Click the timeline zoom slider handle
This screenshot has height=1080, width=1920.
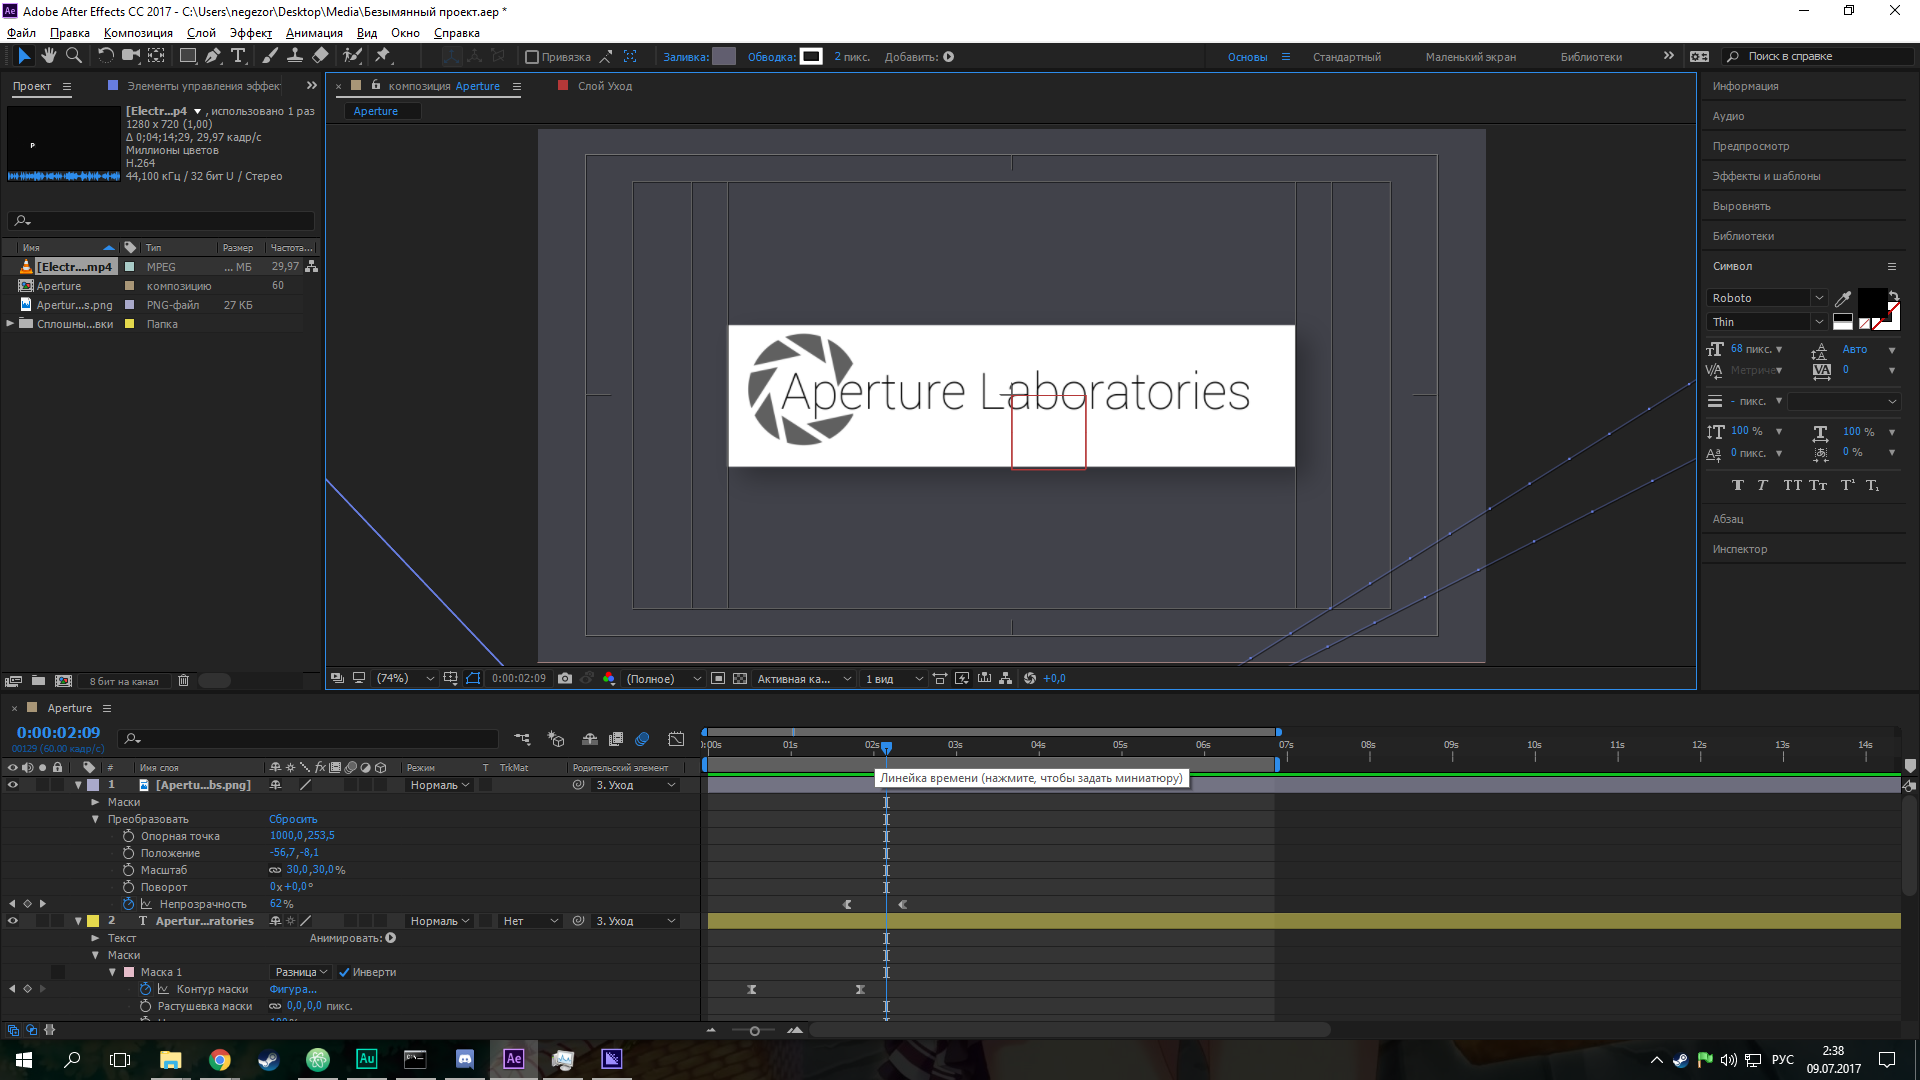[755, 1030]
